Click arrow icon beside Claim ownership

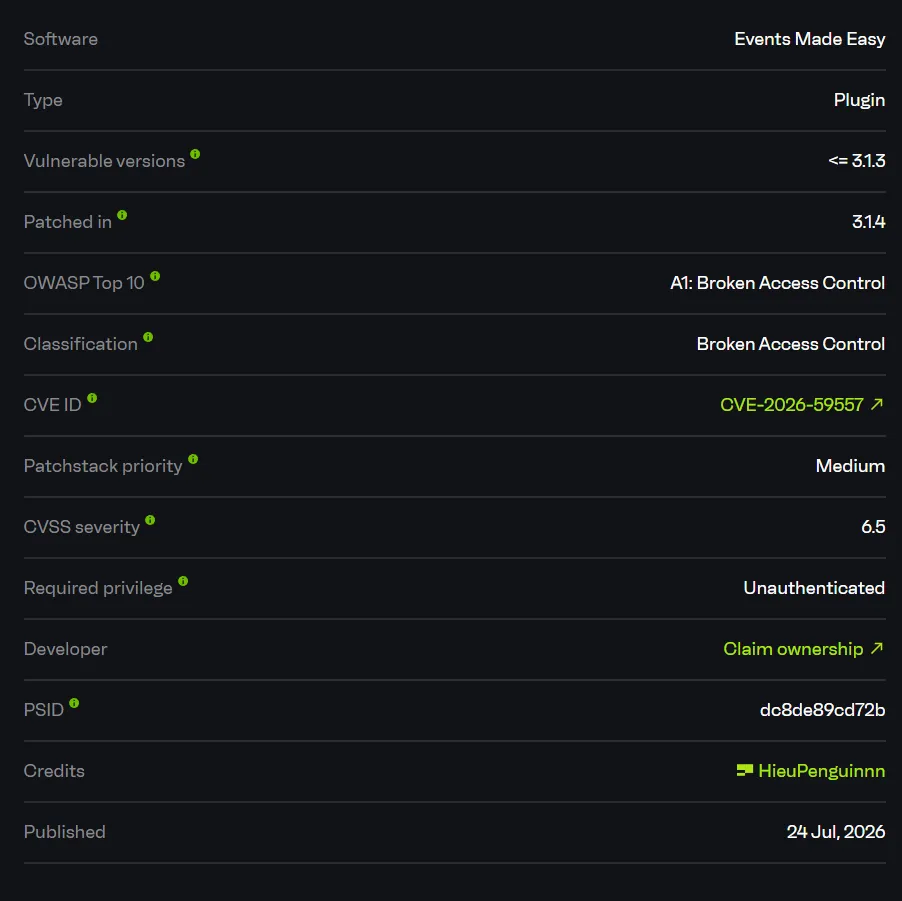tap(877, 648)
